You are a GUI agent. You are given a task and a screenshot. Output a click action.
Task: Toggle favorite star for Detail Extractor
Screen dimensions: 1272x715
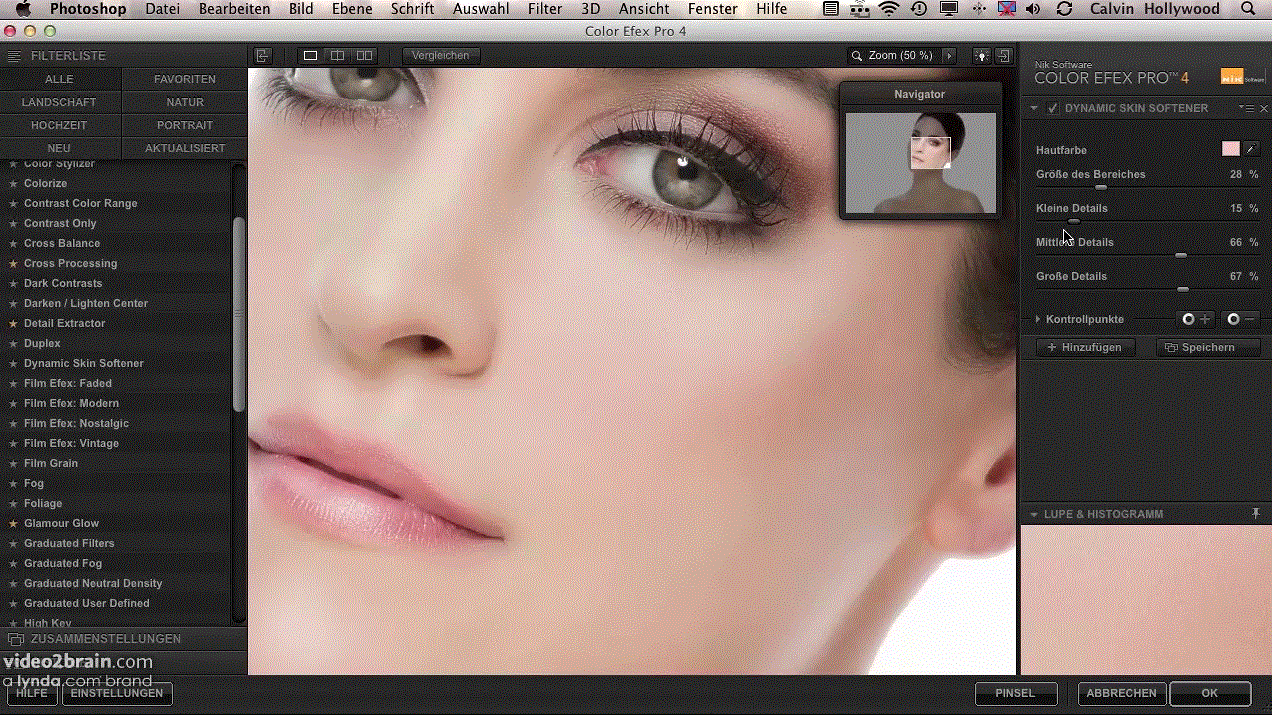click(x=14, y=323)
